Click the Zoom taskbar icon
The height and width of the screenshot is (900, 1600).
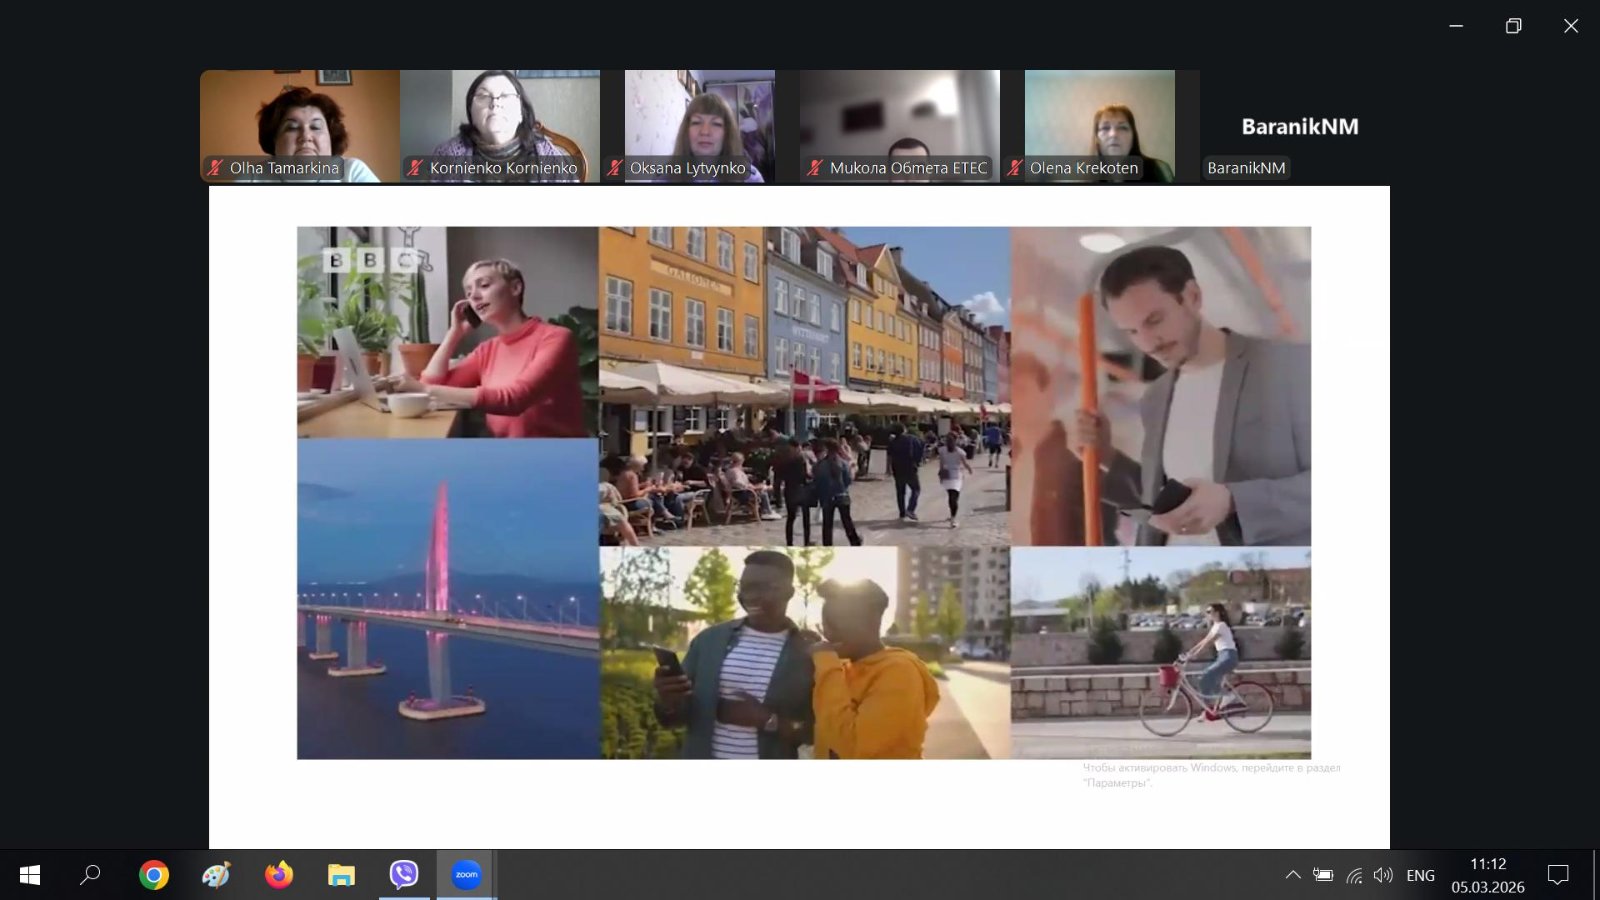(x=466, y=875)
